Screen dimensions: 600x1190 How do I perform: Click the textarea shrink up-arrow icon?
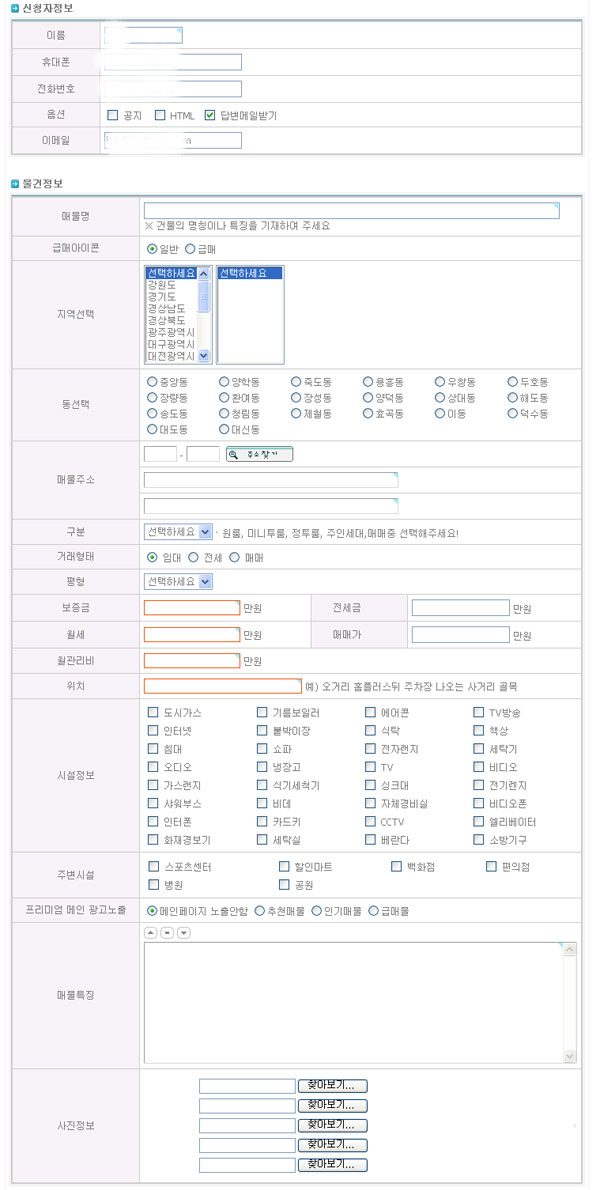(x=150, y=933)
